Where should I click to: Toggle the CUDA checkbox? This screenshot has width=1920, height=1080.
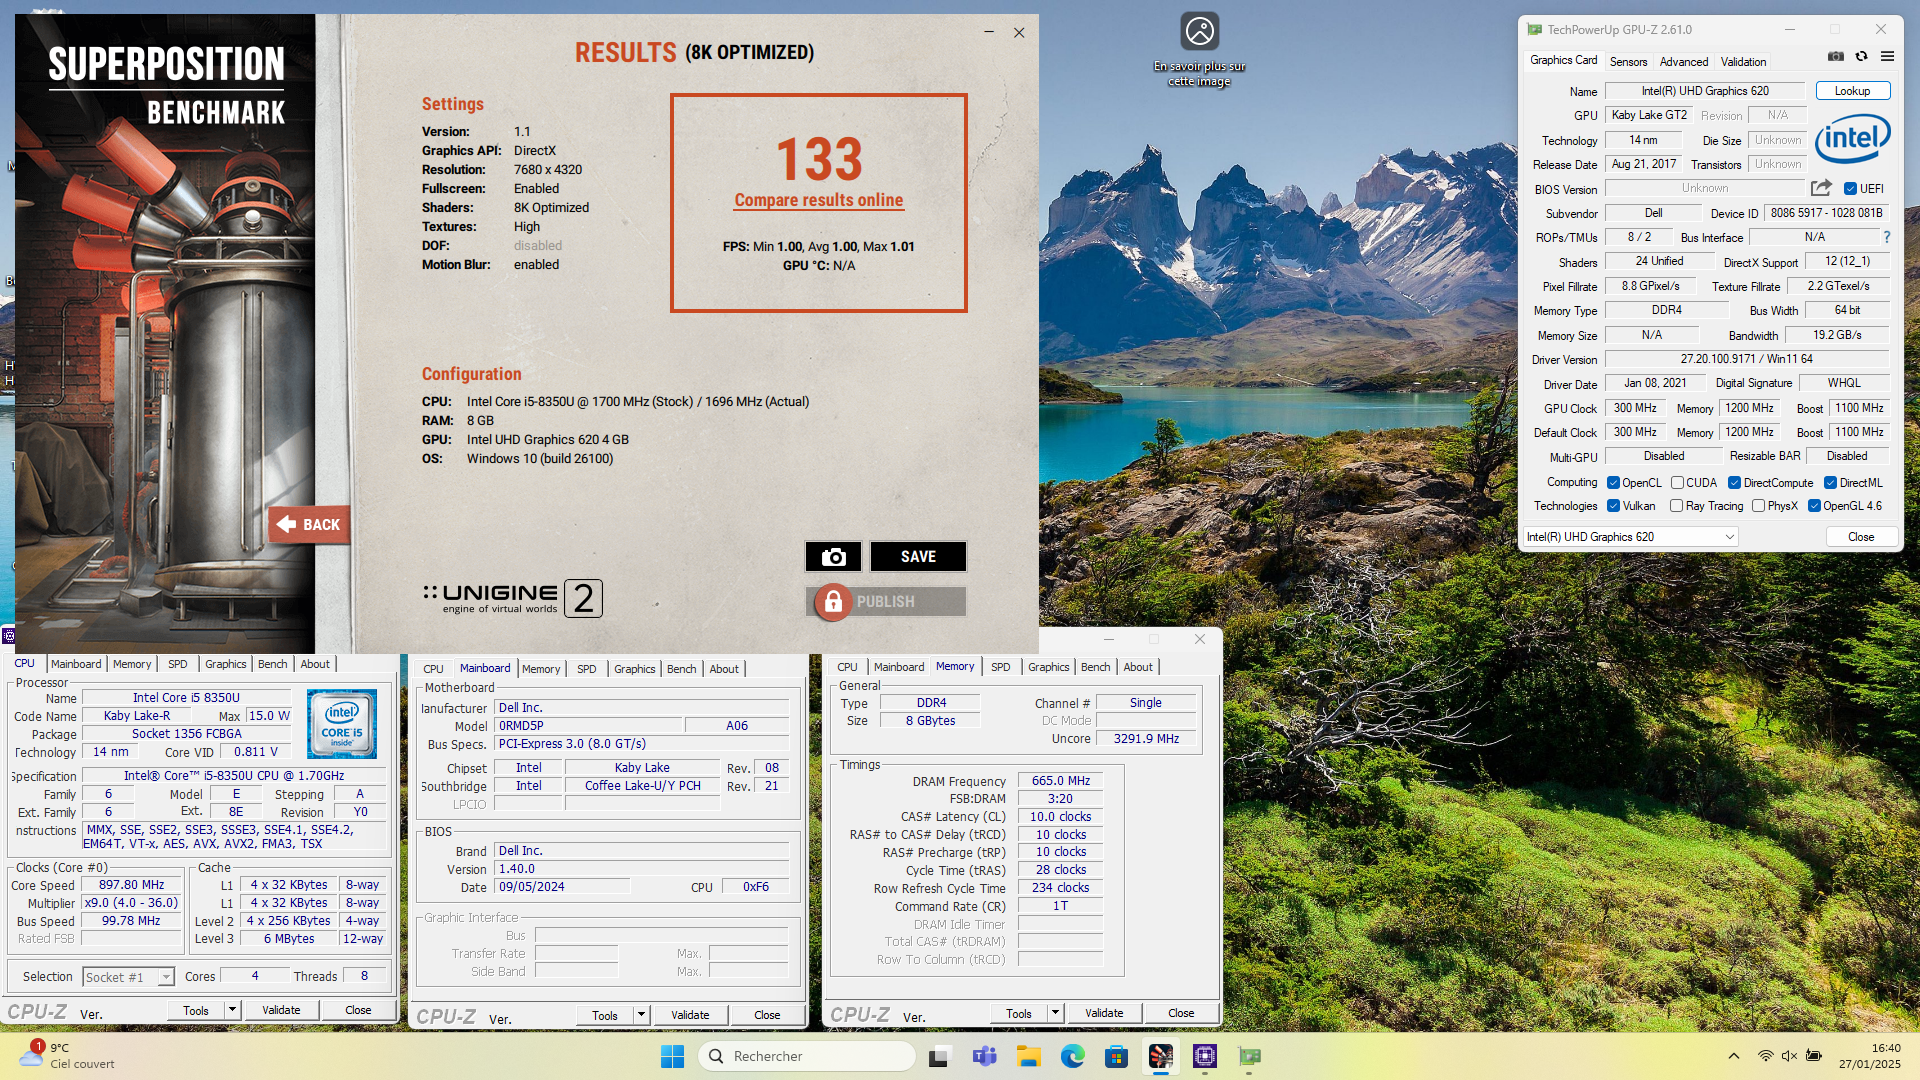coord(1677,483)
